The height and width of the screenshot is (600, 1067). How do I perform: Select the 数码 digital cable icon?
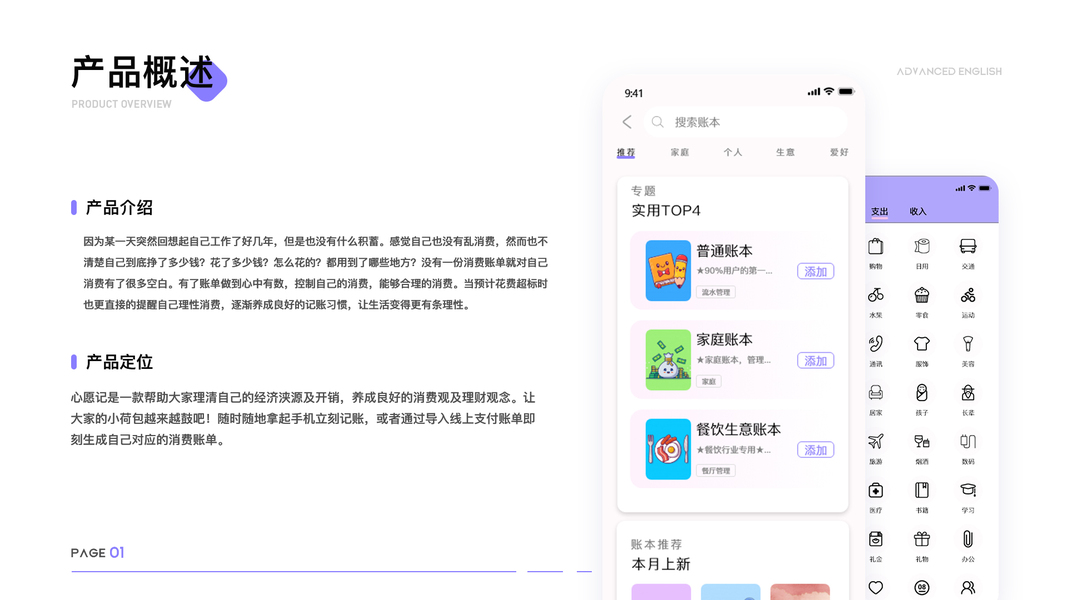(x=968, y=441)
